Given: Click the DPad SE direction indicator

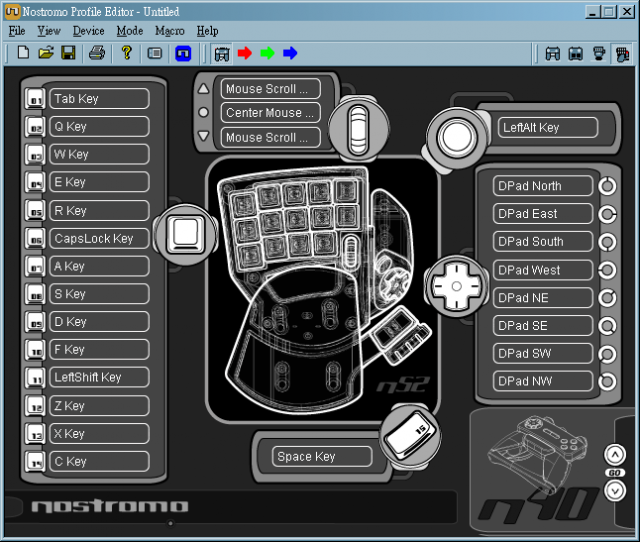Looking at the screenshot, I should pos(607,326).
